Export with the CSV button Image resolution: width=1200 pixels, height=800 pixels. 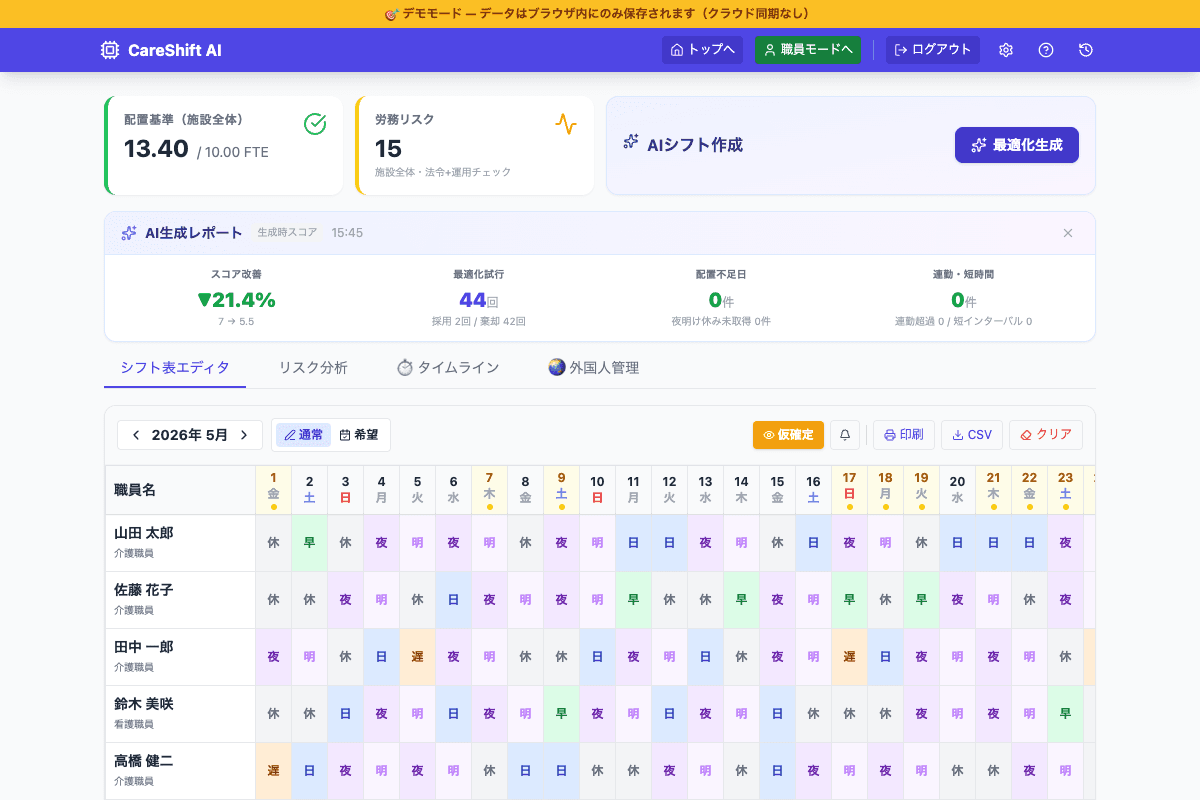(972, 435)
